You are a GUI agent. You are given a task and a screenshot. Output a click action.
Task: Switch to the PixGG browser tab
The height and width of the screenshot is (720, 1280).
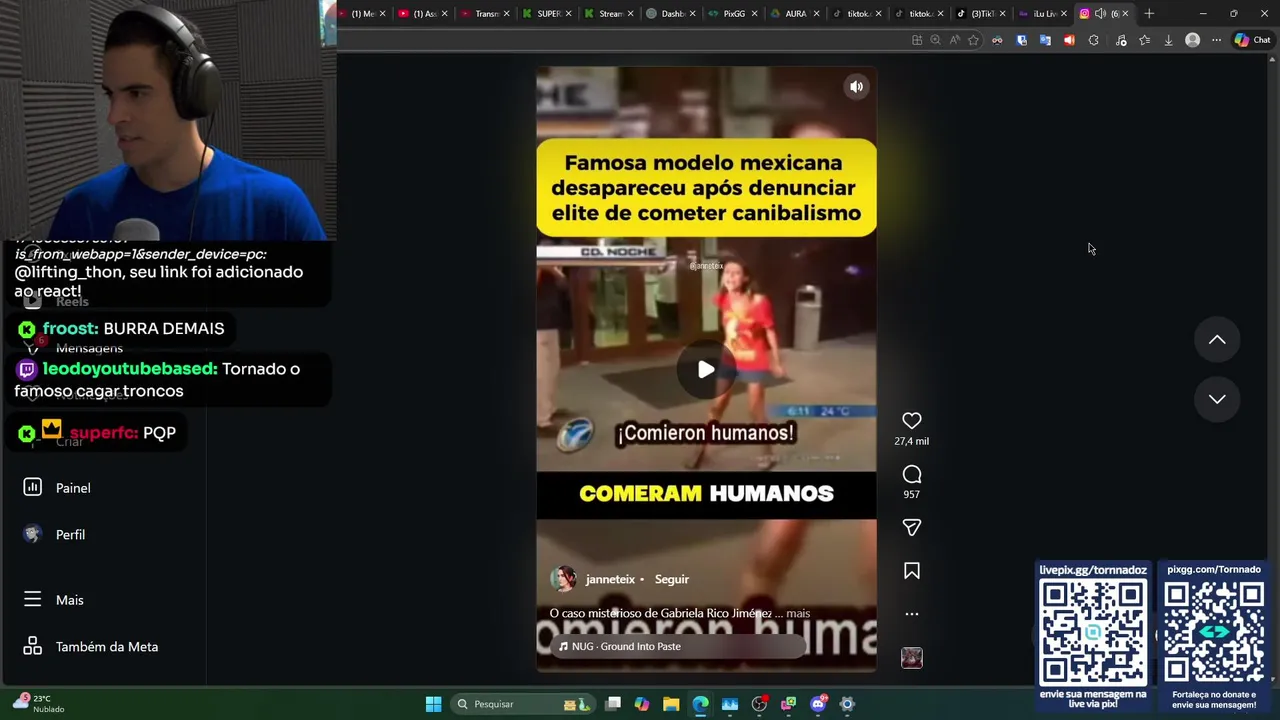coord(732,14)
